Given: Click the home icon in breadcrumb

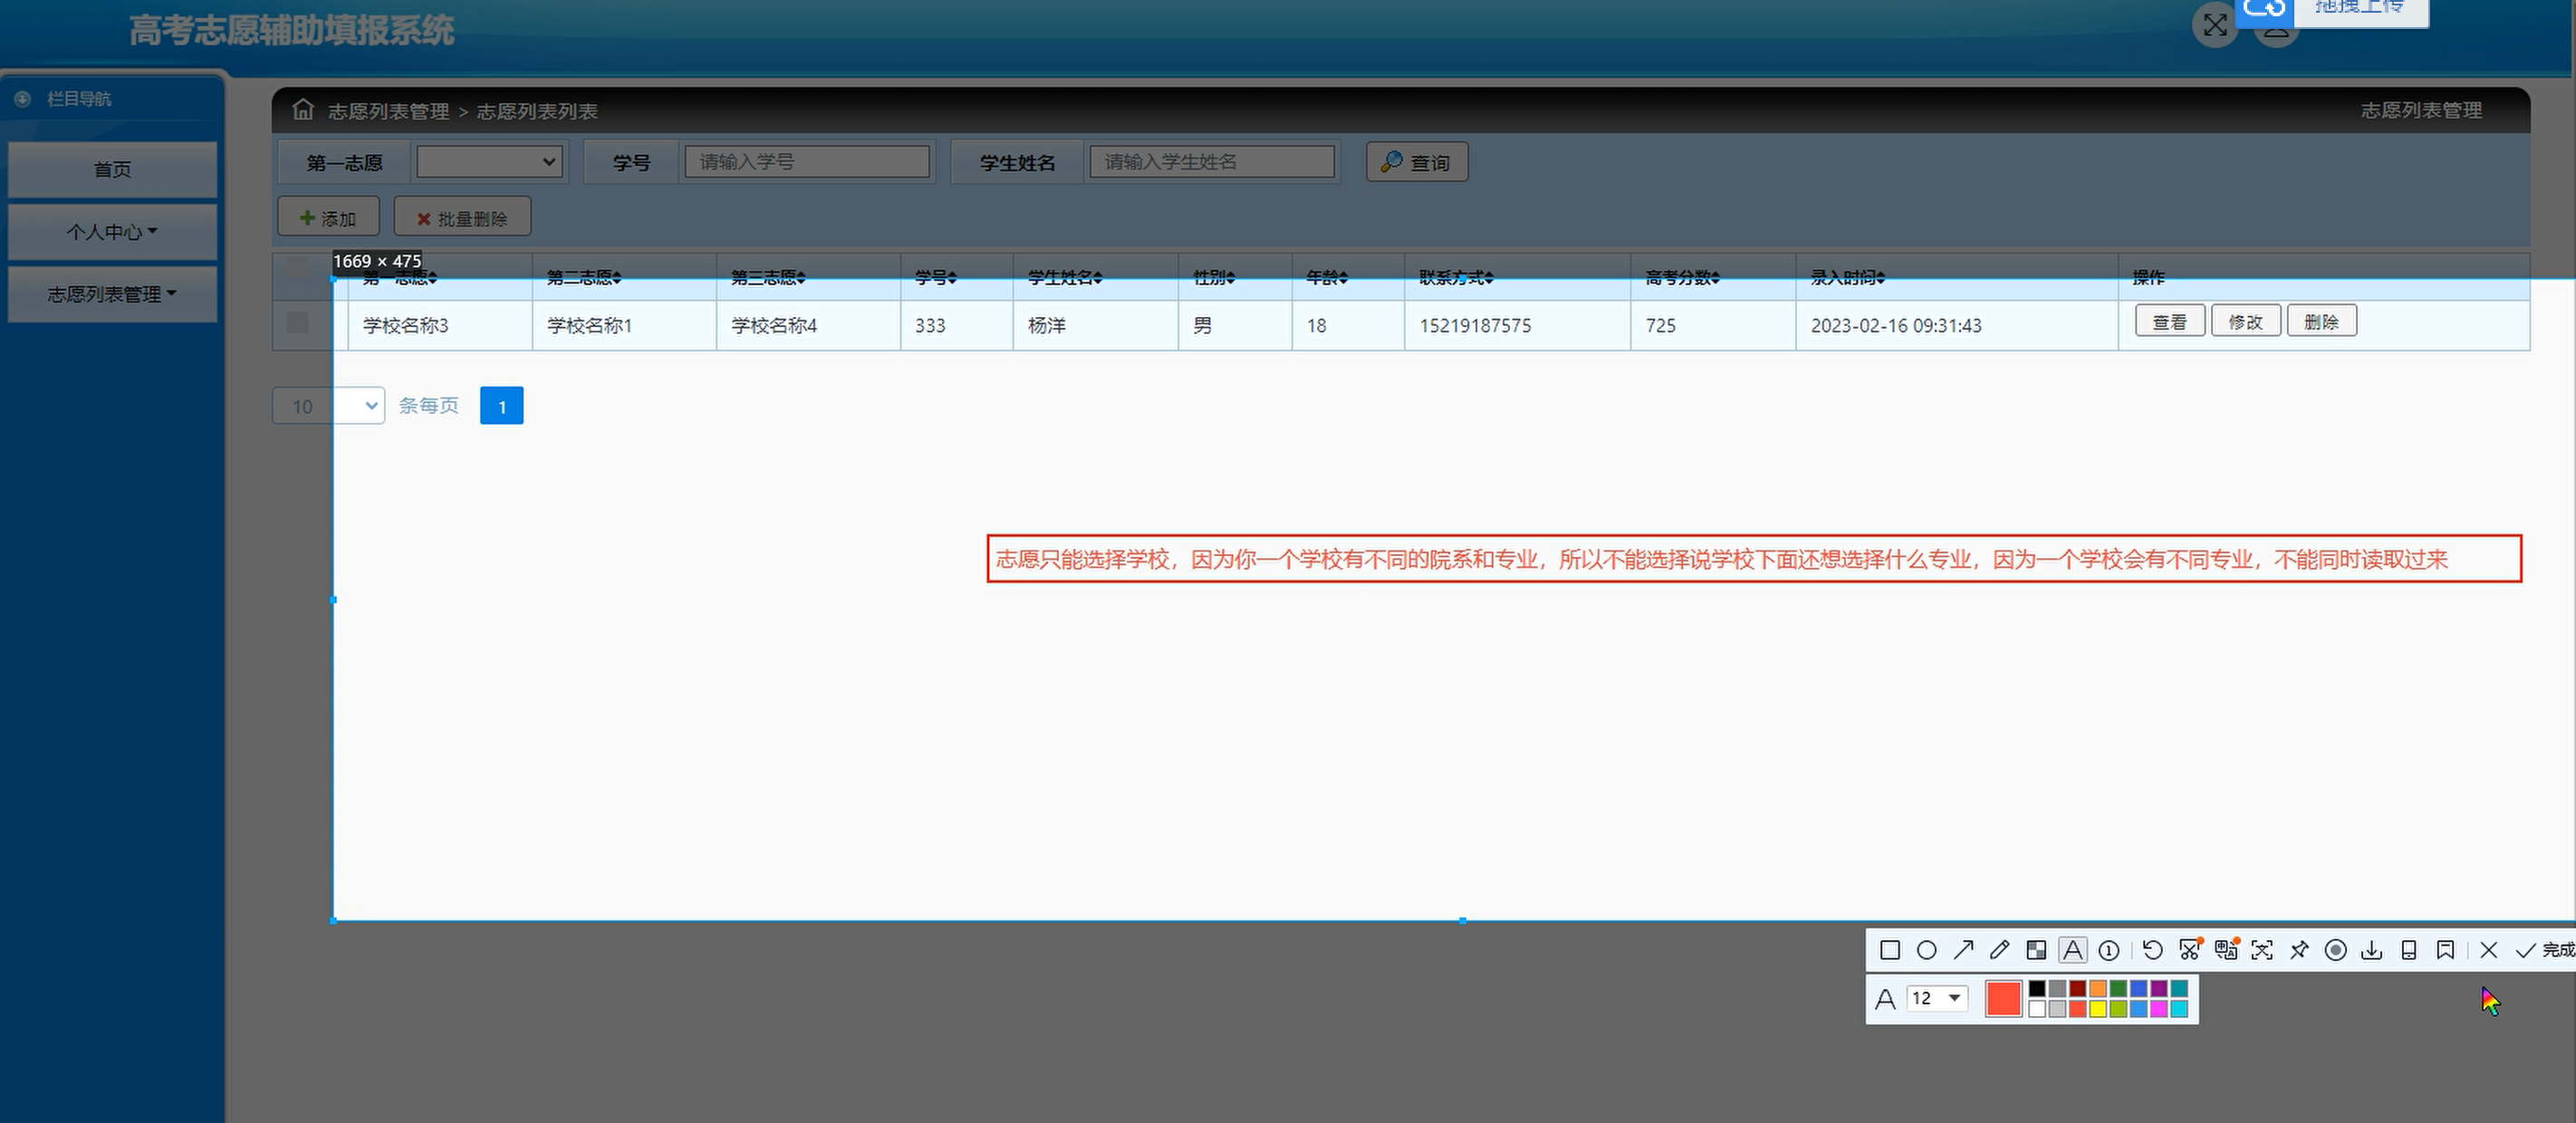Looking at the screenshot, I should coord(303,109).
